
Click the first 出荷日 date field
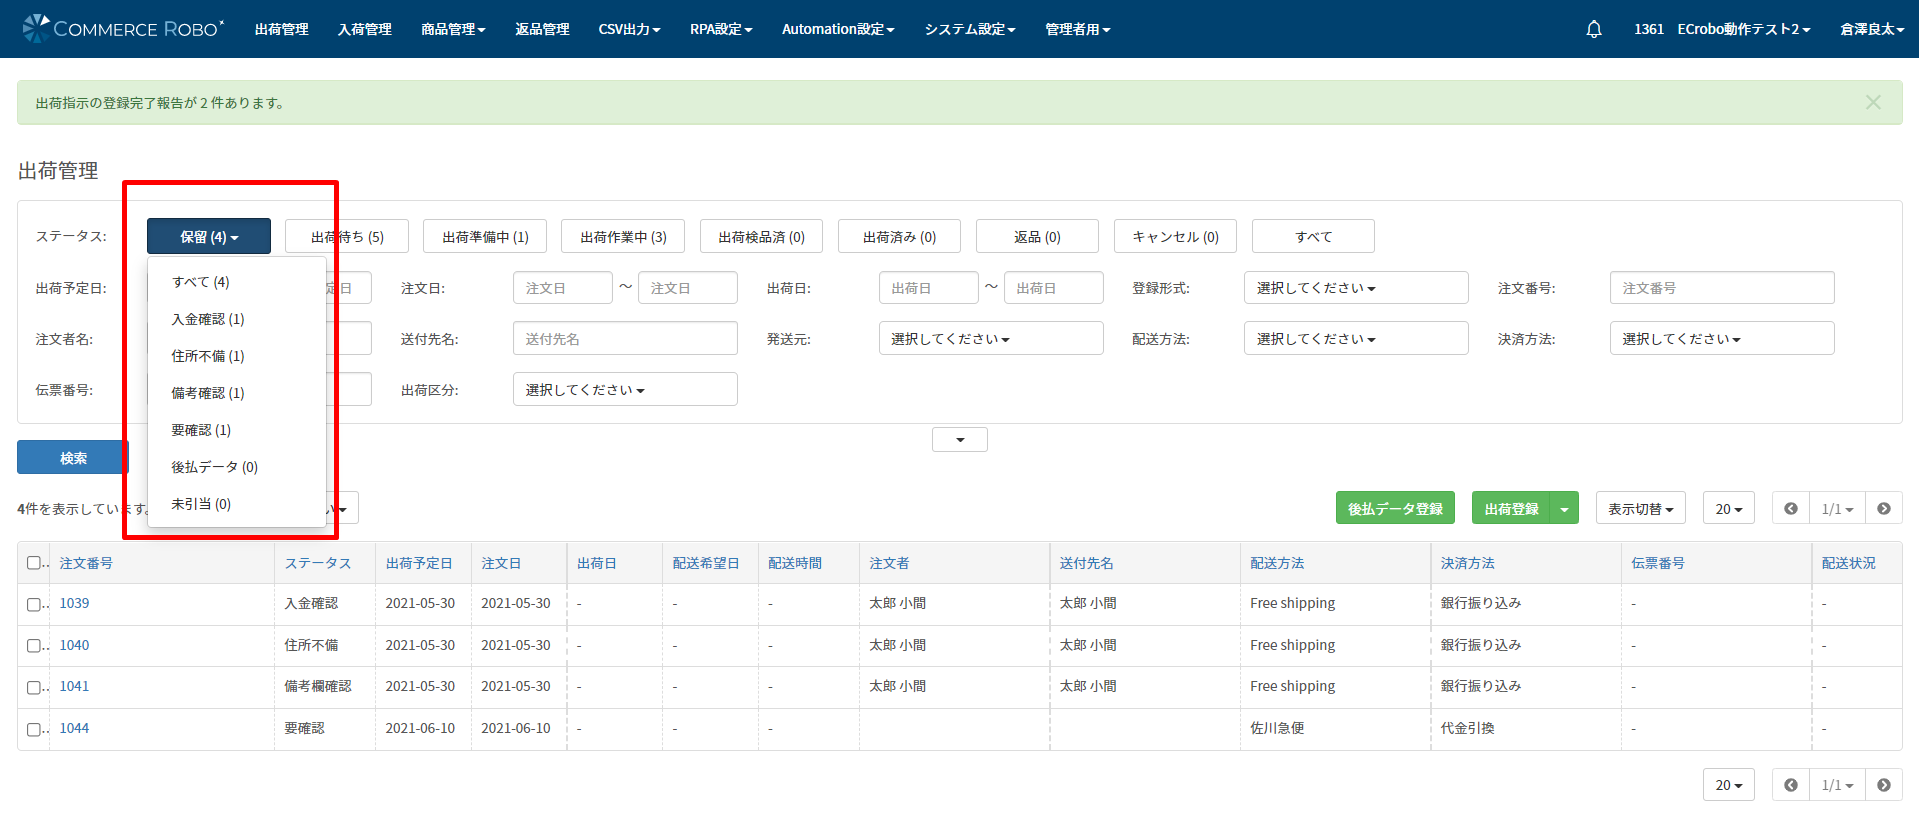pos(928,288)
